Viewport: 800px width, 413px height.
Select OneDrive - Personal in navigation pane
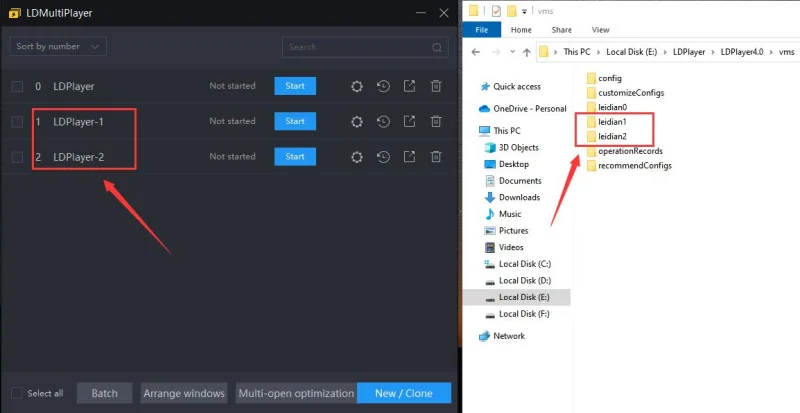tap(523, 109)
